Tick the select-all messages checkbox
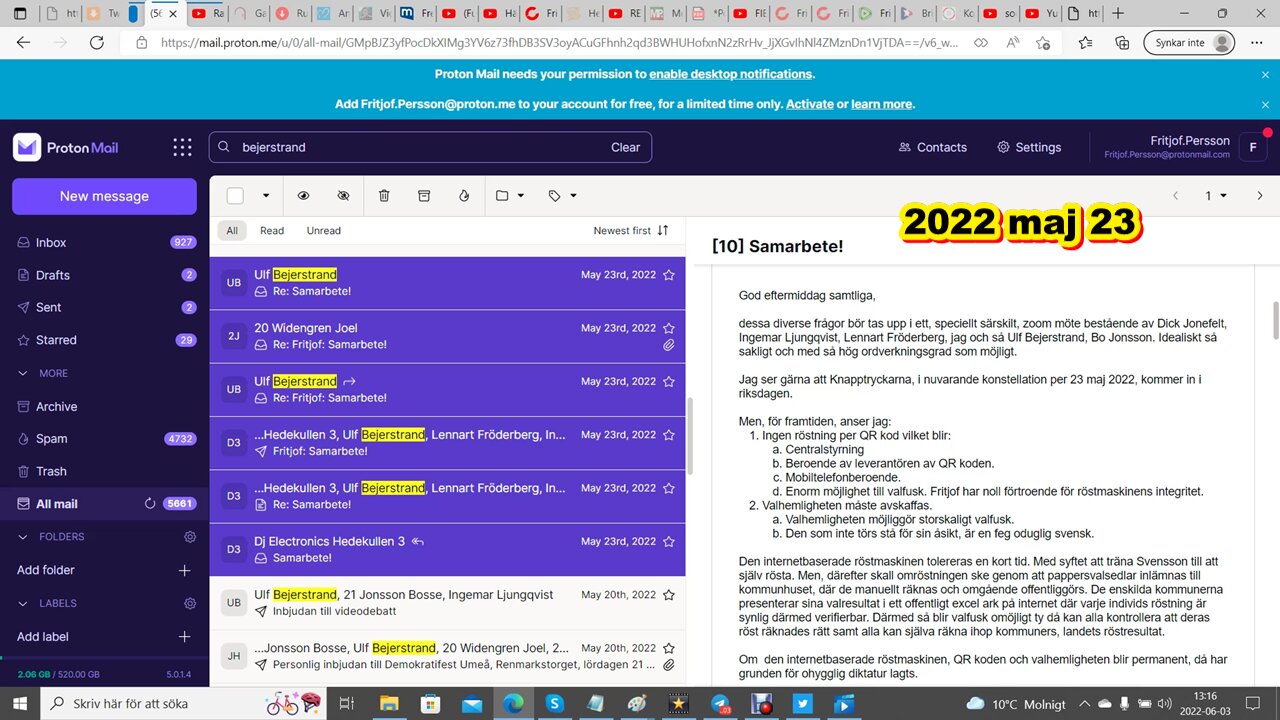Screen dimensions: 1280x720 pos(235,196)
